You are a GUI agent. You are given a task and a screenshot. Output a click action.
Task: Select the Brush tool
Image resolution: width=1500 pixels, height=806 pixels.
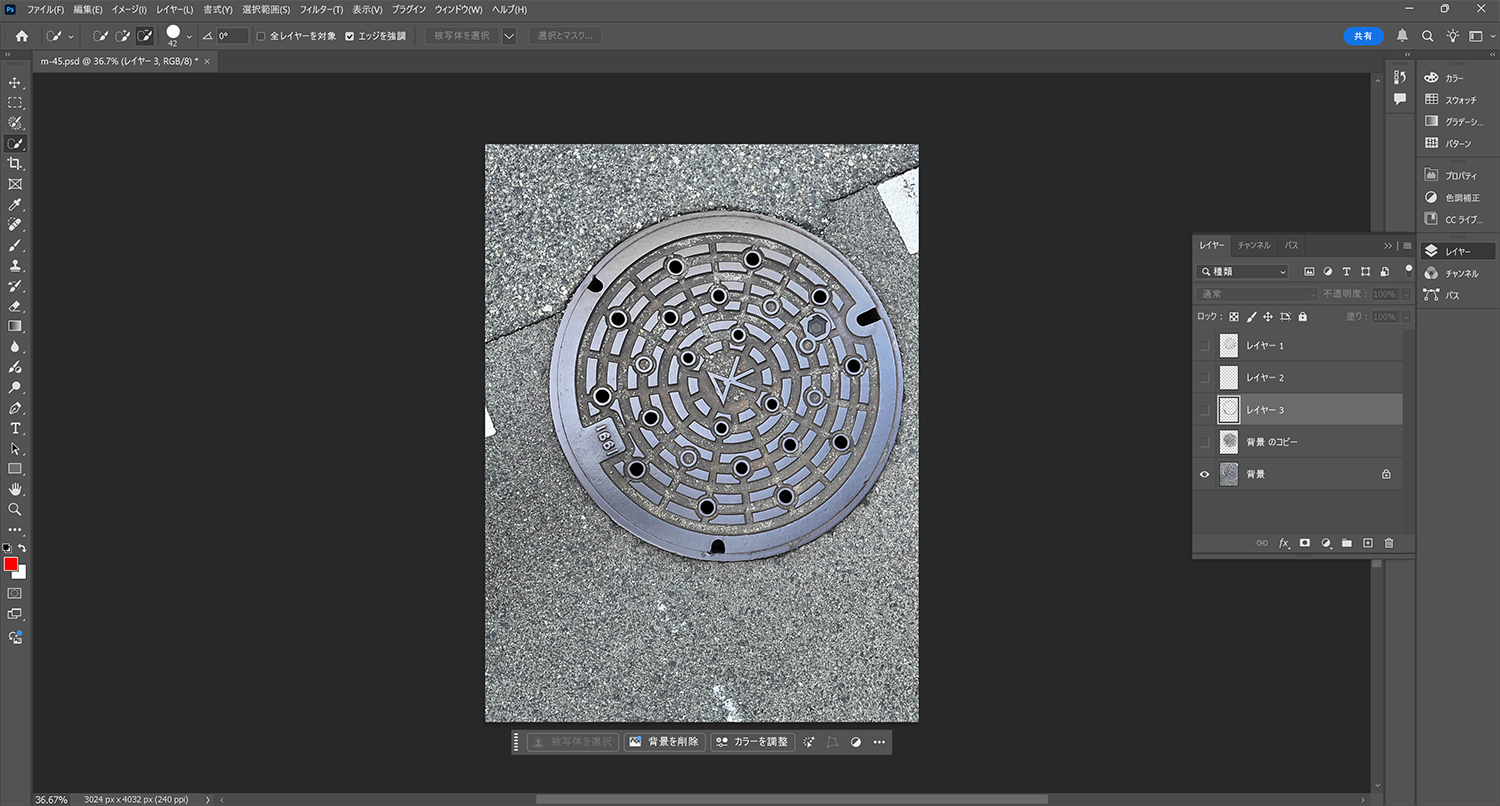[x=15, y=245]
